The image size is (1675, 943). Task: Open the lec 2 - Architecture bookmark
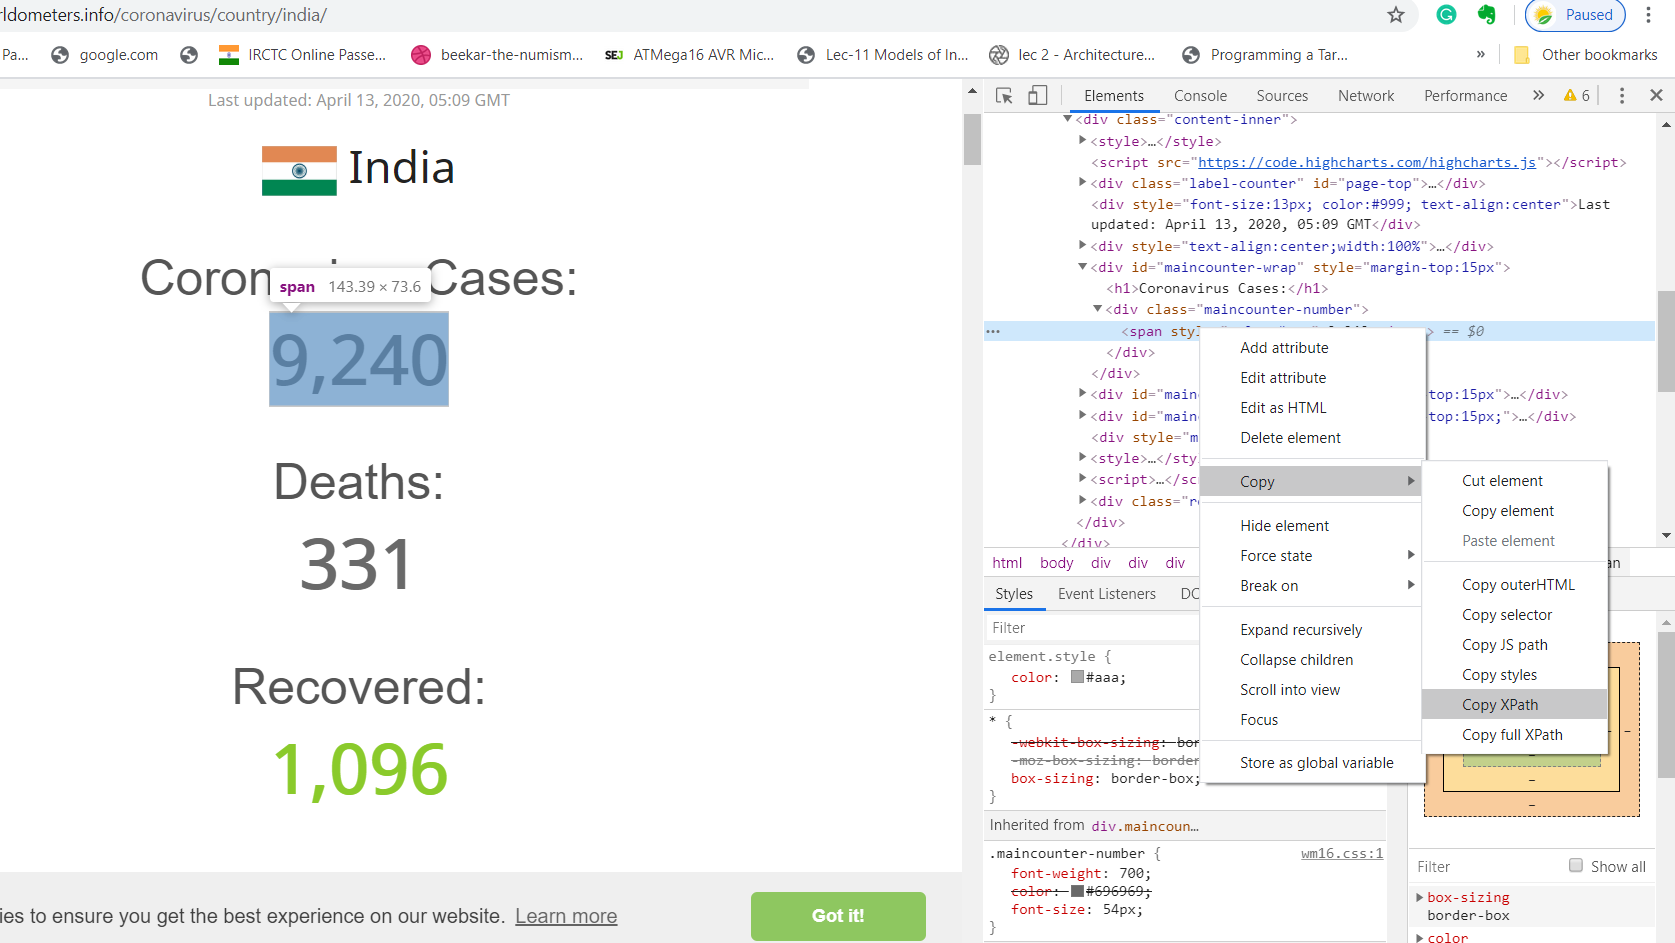click(x=1072, y=55)
